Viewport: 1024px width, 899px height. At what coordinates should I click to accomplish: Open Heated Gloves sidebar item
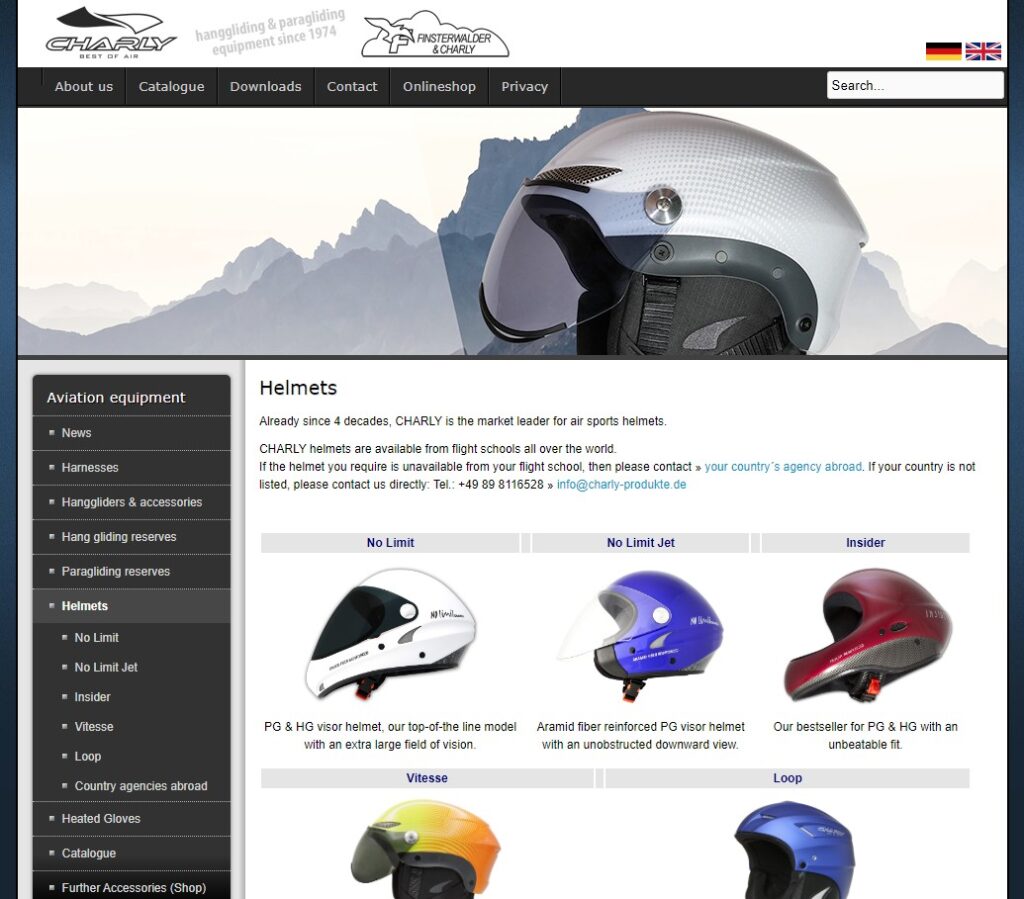click(131, 819)
